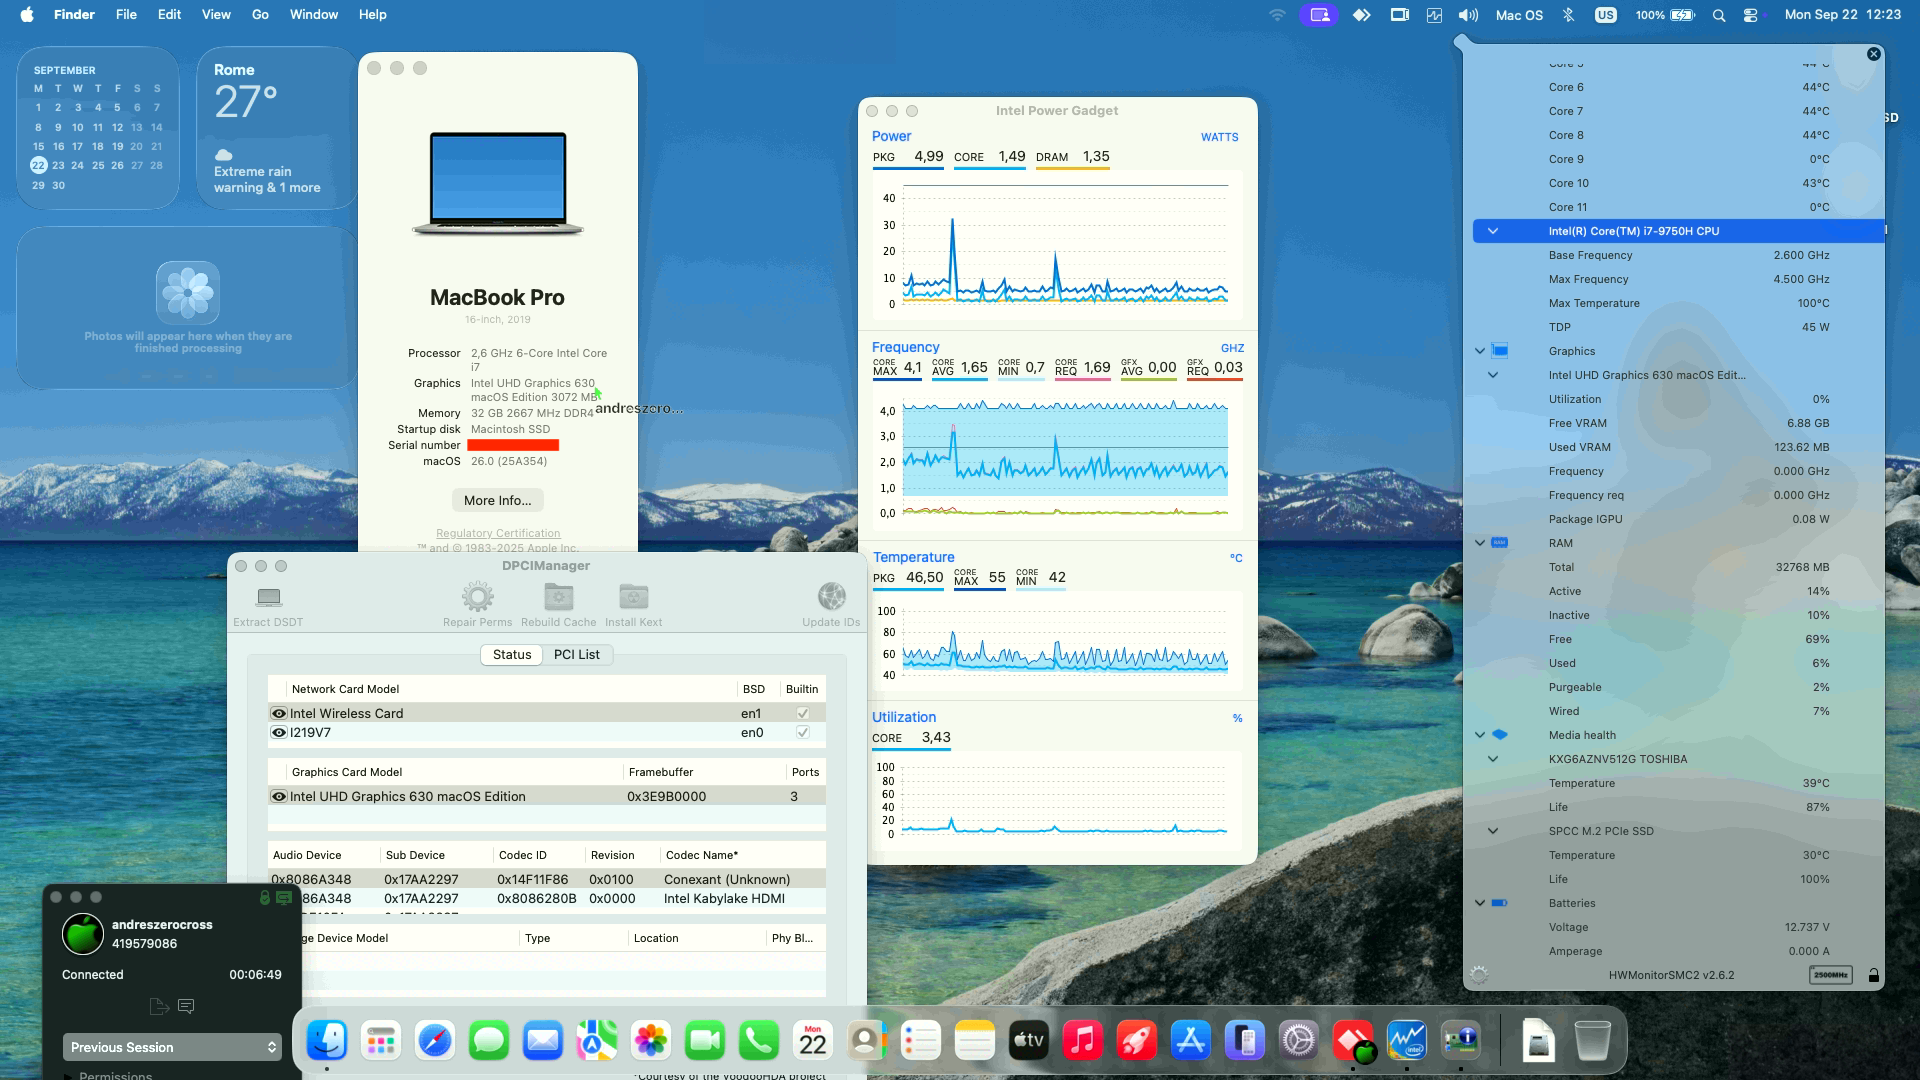
Task: Switch to PCI List tab in DPCIManager
Action: point(577,655)
